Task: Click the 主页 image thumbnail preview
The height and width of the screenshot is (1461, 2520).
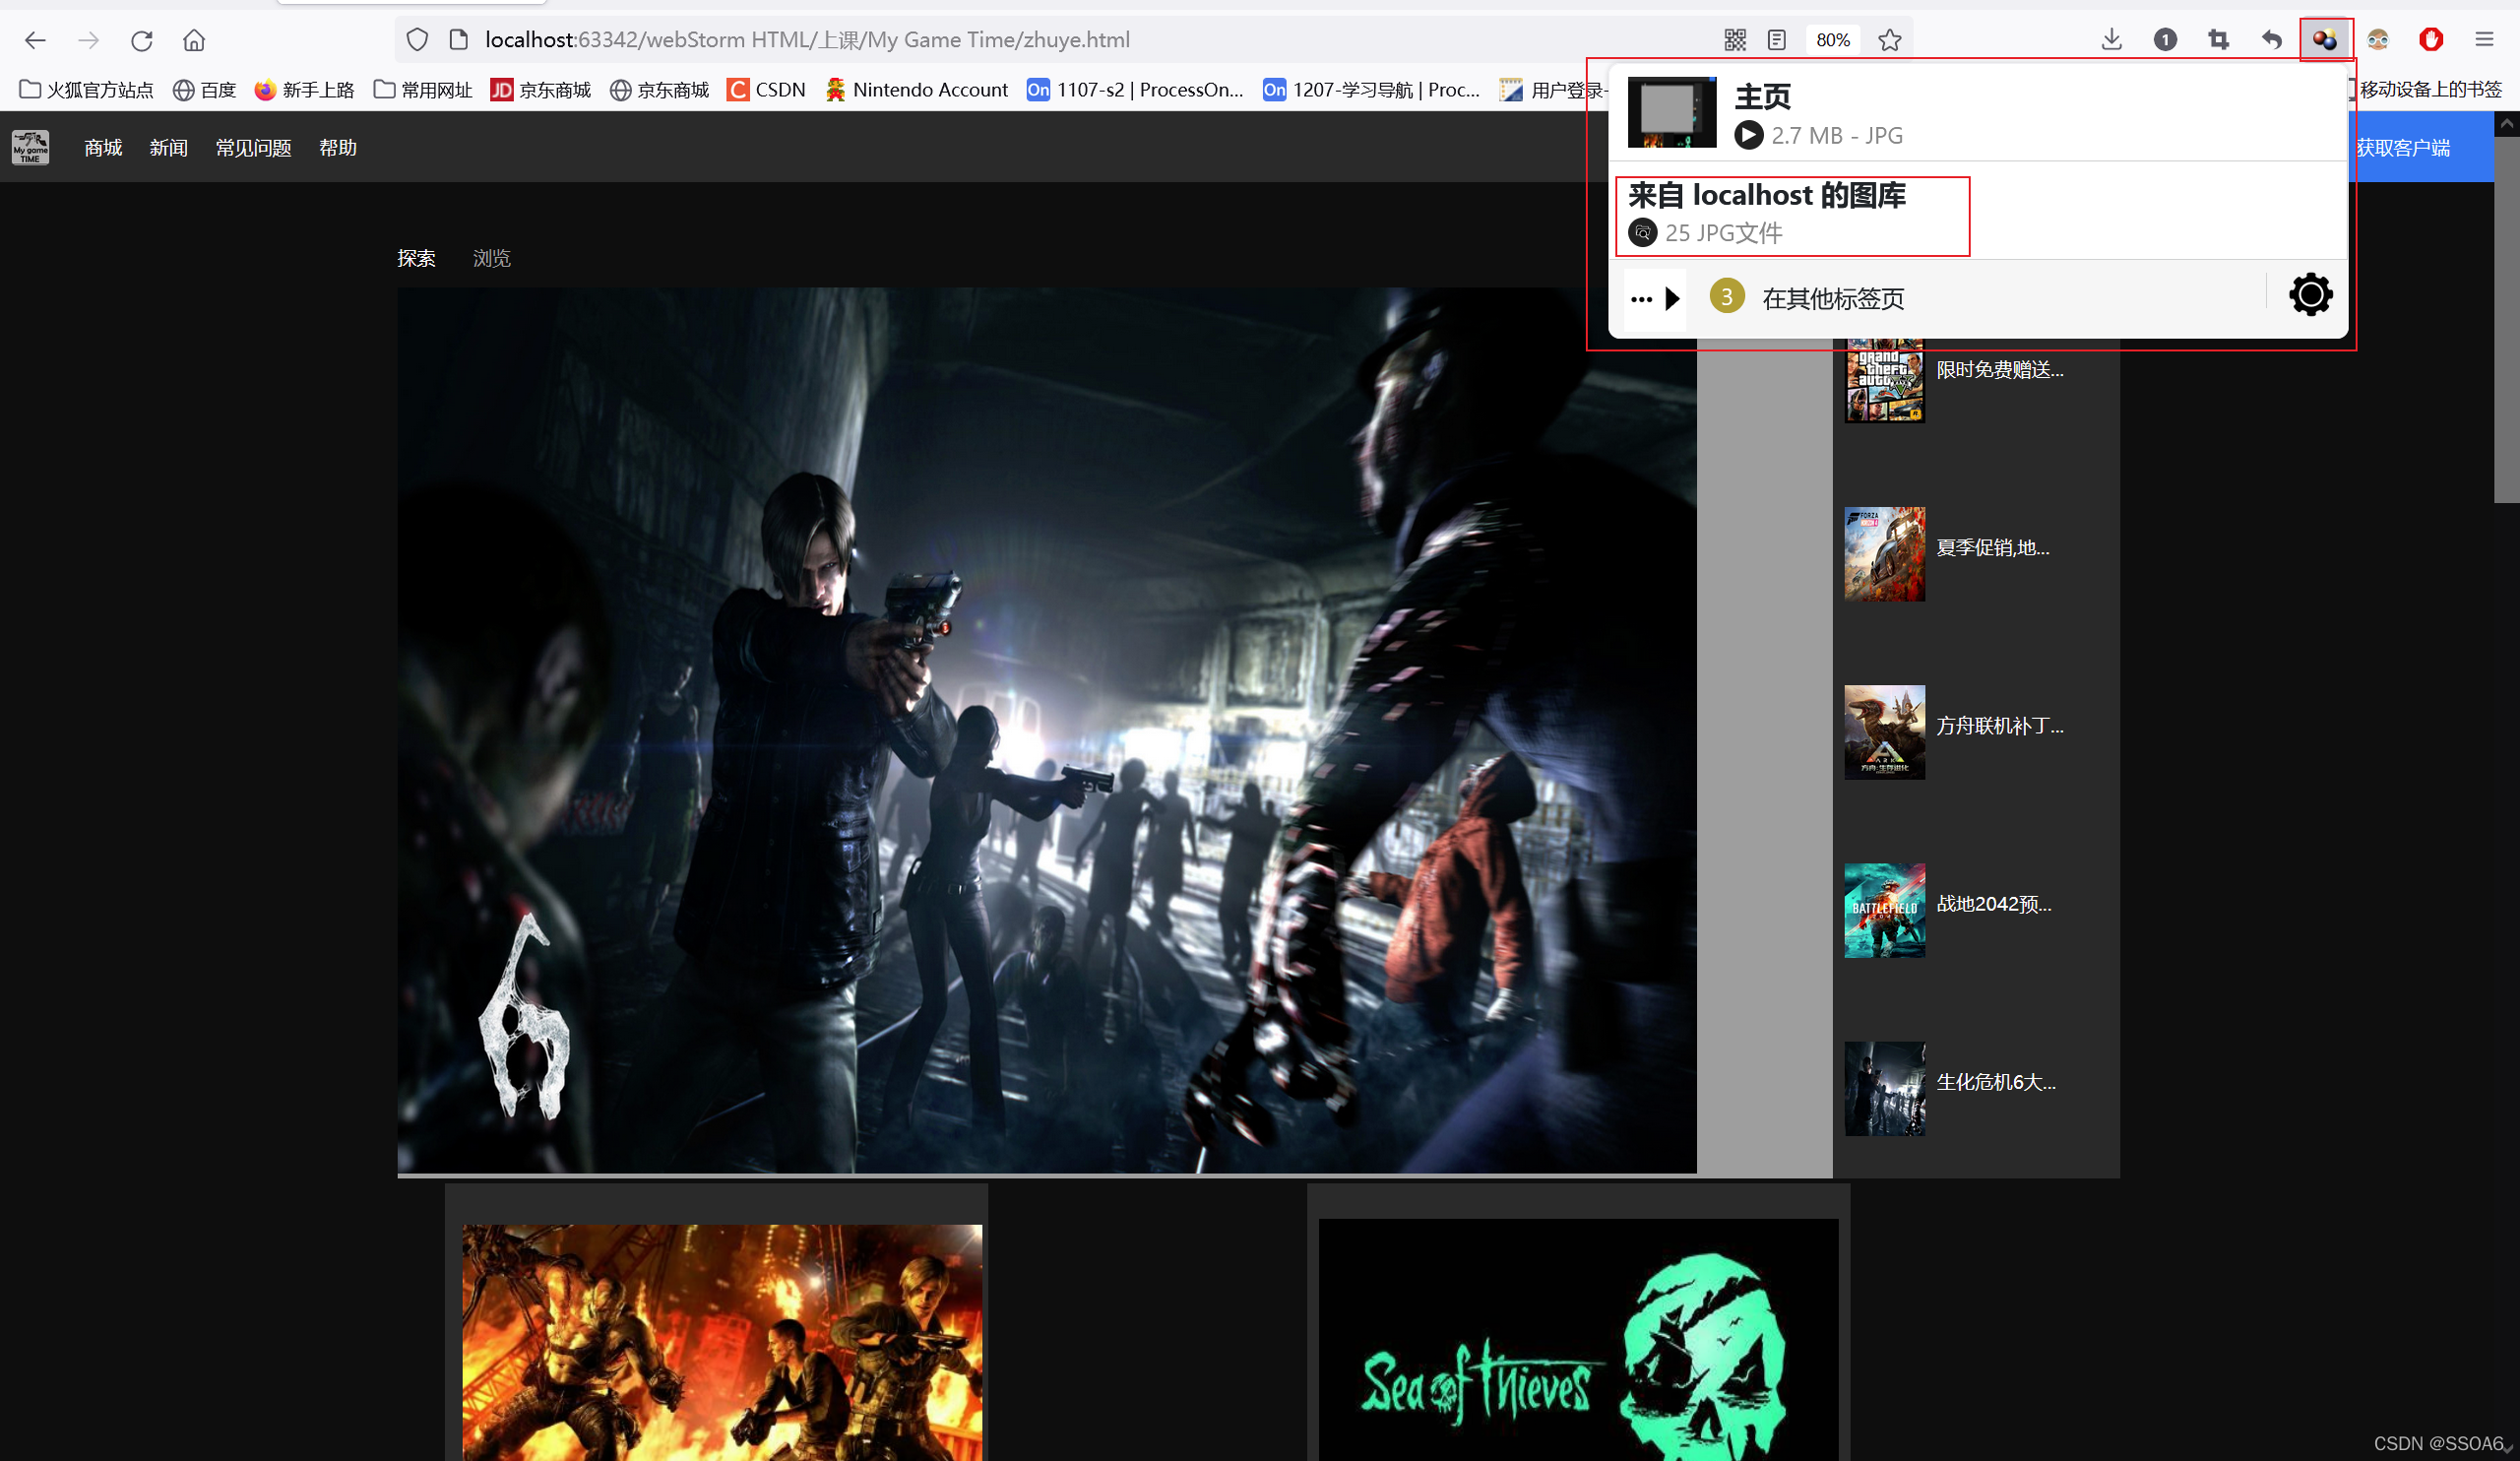Action: 1671,112
